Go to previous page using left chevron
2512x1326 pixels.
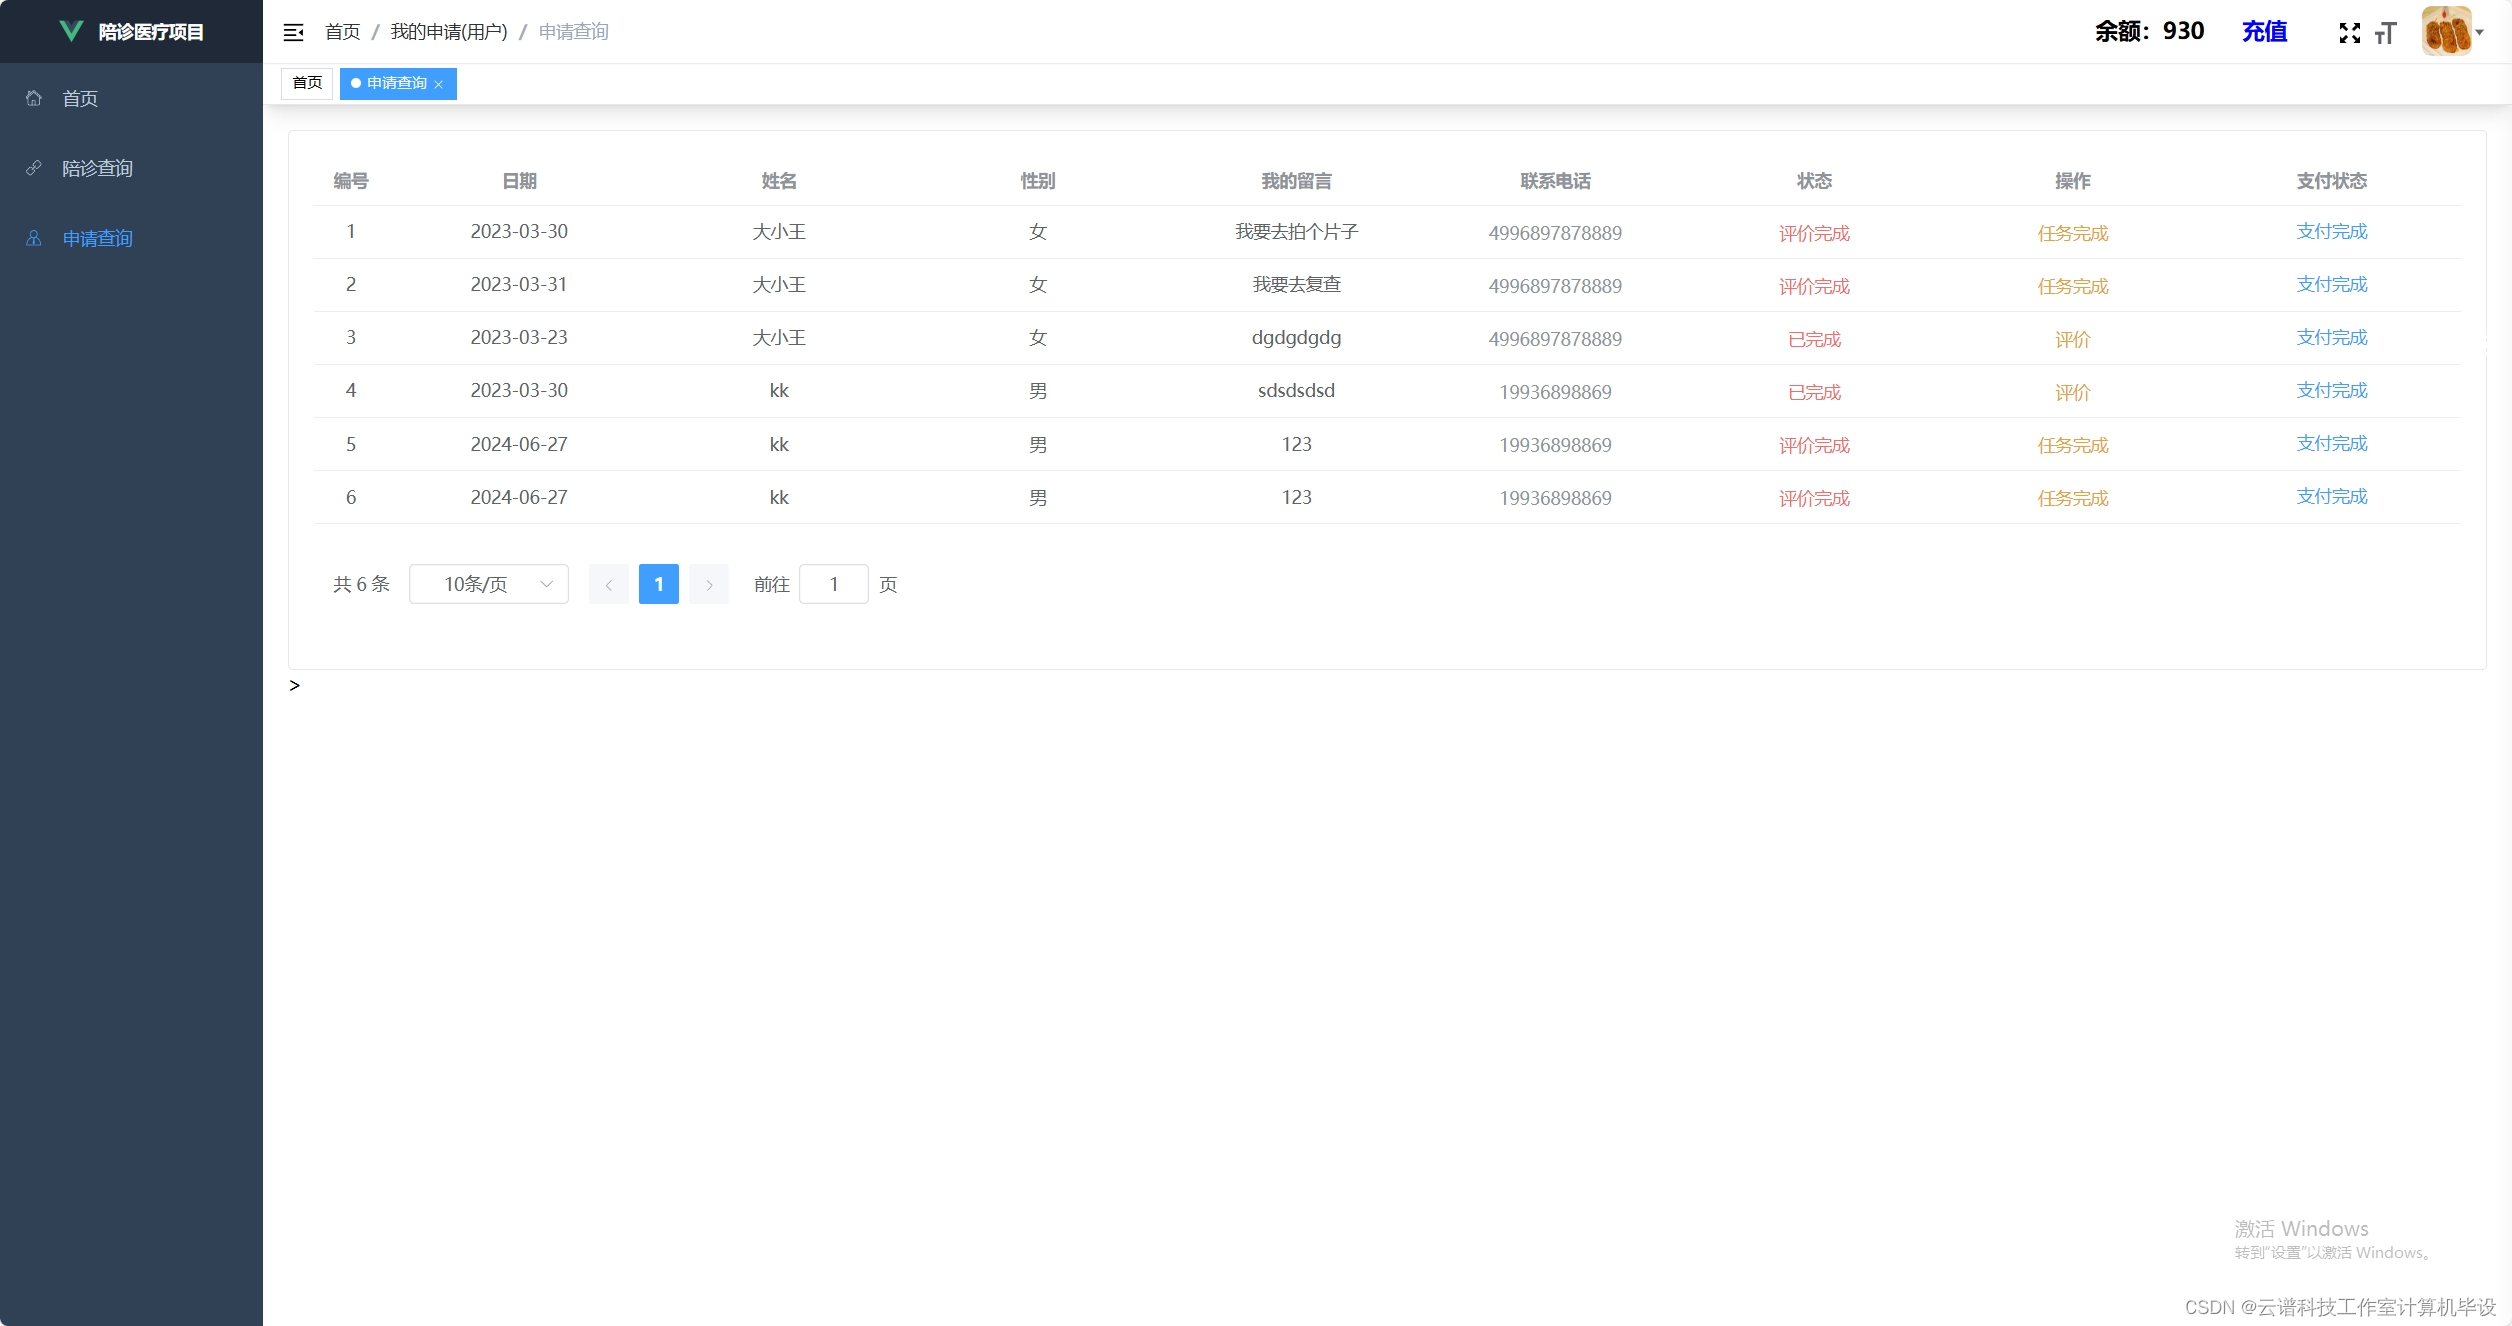[608, 584]
